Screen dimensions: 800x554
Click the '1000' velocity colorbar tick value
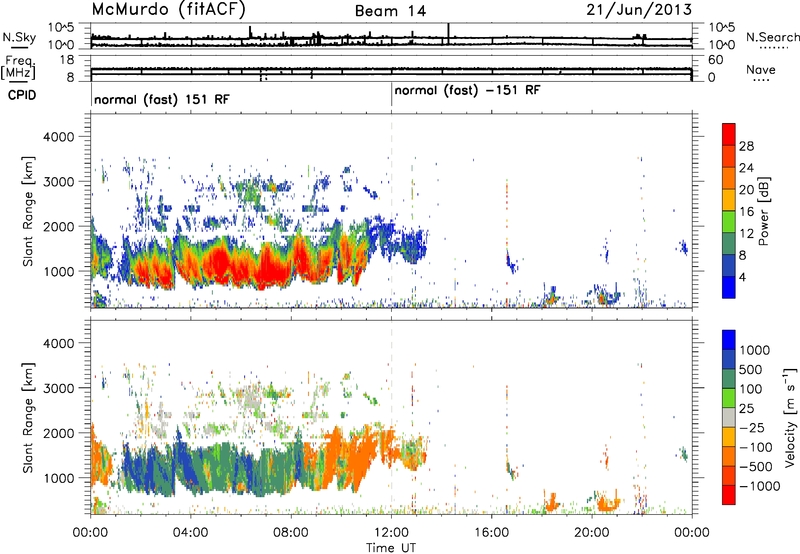(755, 350)
